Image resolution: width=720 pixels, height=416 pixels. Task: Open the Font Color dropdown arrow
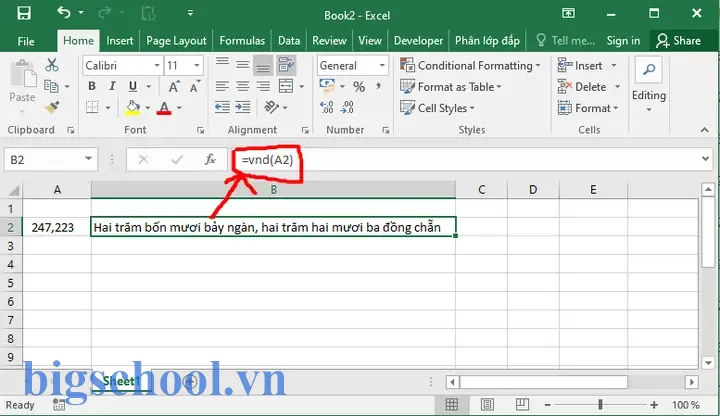pyautogui.click(x=180, y=108)
